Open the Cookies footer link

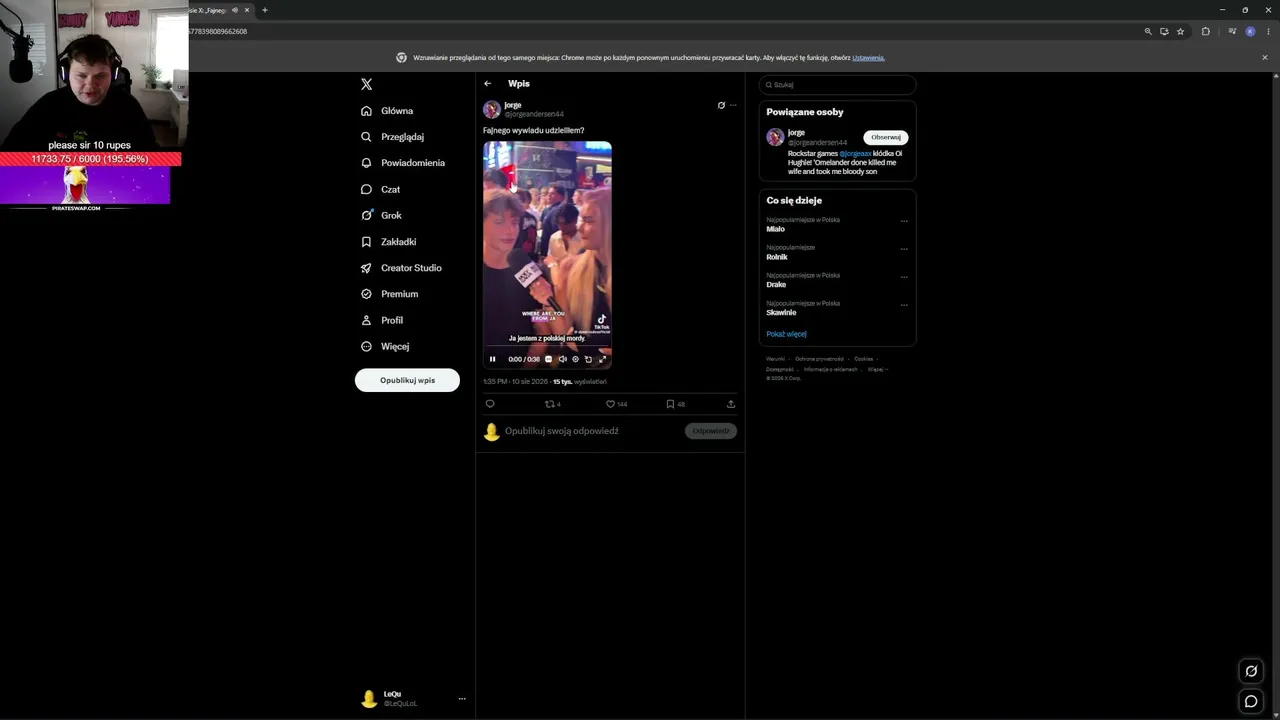[x=864, y=359]
